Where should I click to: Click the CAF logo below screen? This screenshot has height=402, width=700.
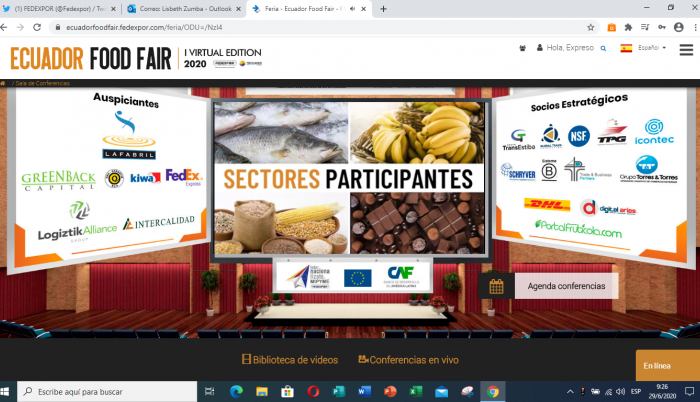click(400, 276)
